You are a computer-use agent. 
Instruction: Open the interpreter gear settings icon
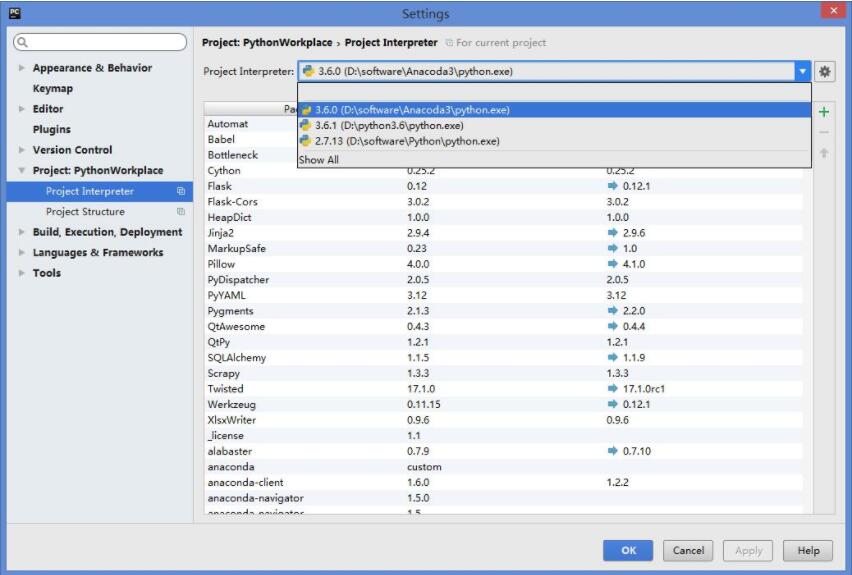pos(824,71)
